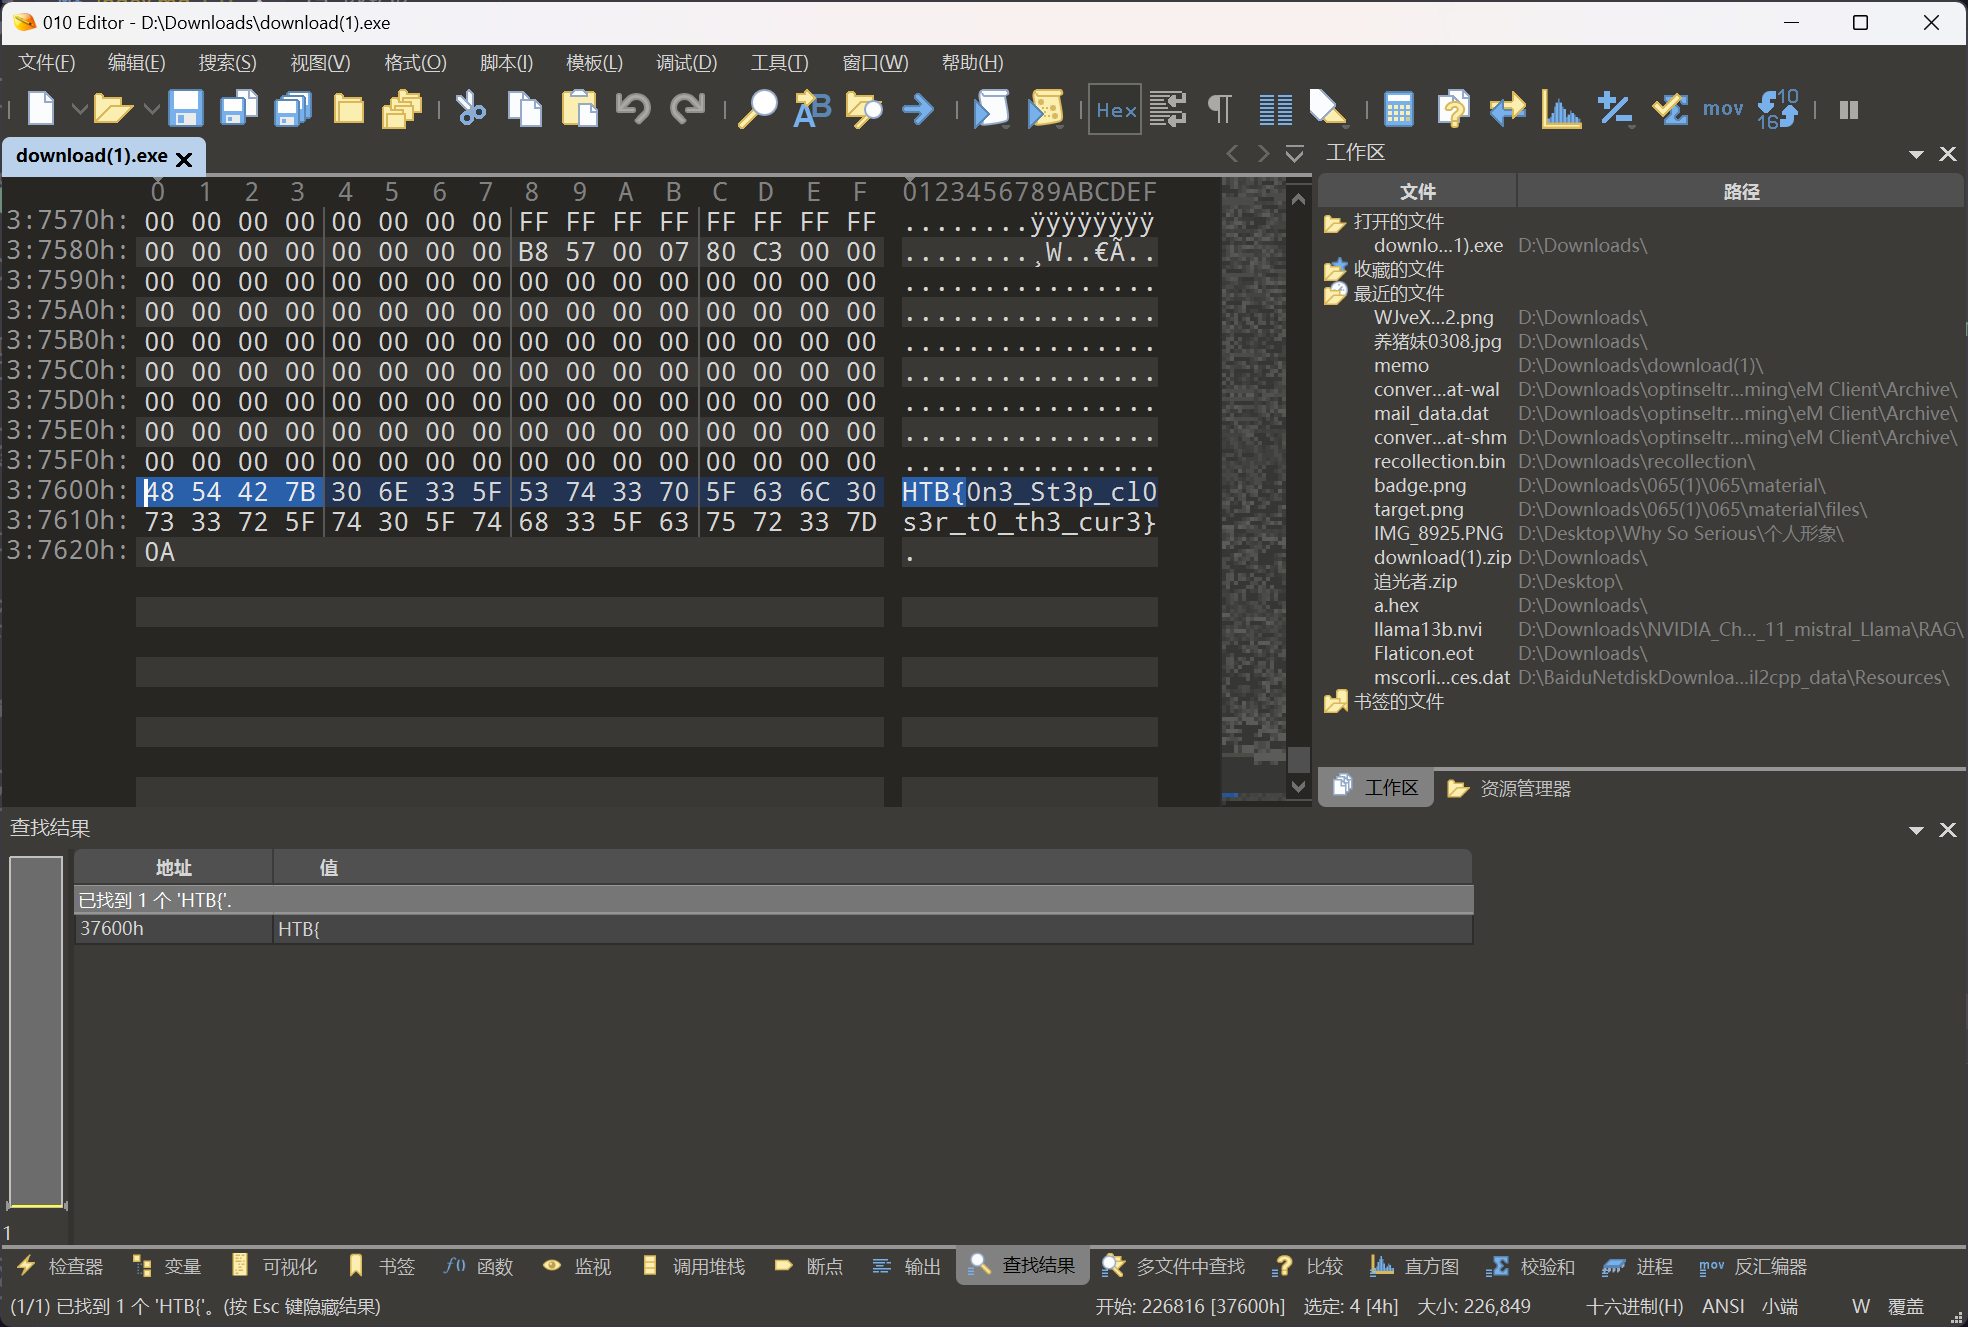Open 工作区 panel options dropdown arrow
The image size is (1968, 1327).
(1916, 154)
